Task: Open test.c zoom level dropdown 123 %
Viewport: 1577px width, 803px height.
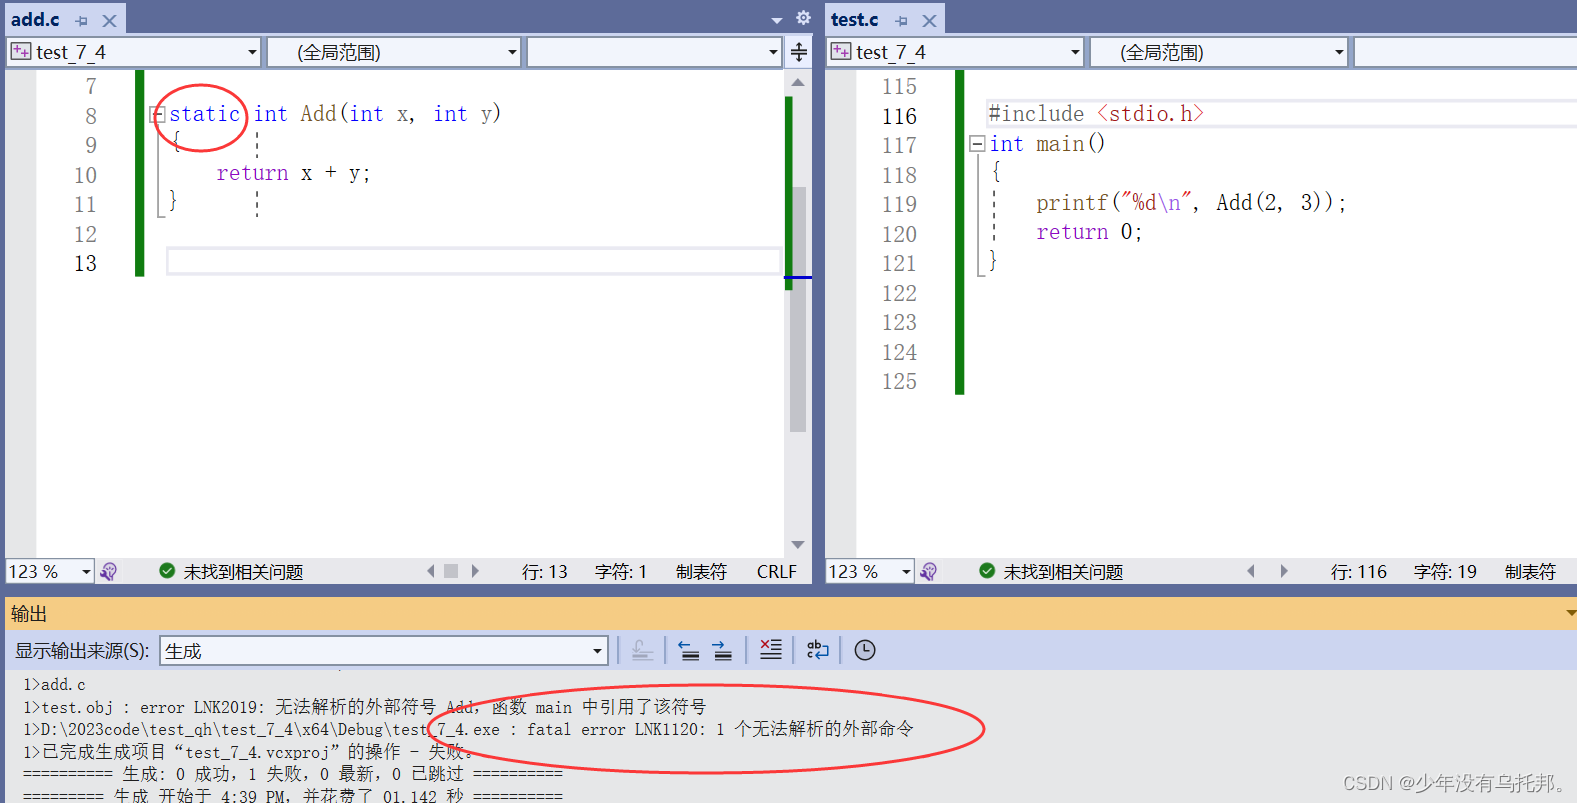Action: point(870,571)
